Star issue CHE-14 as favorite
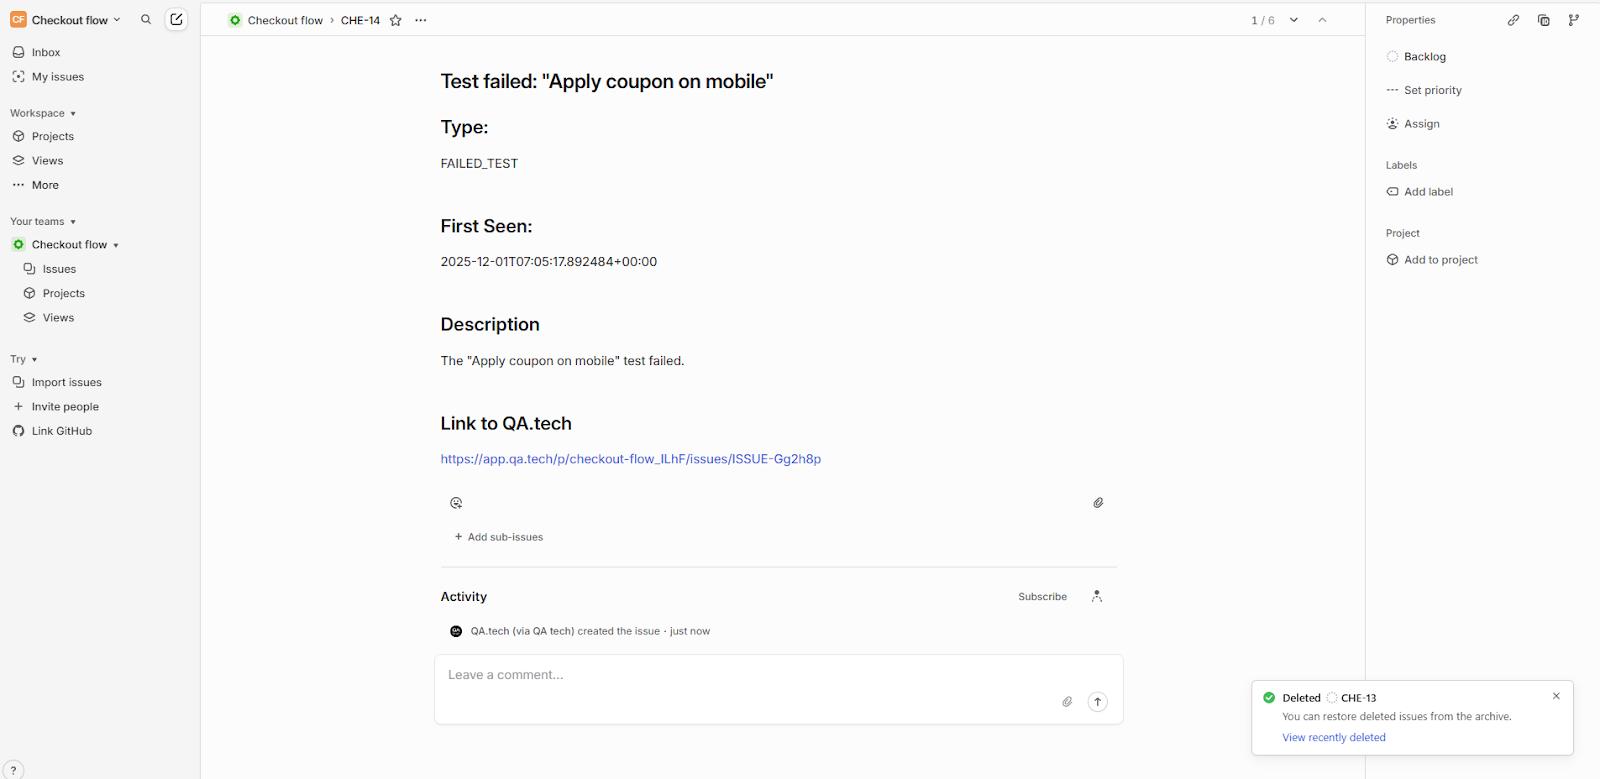Screen dimensions: 1600x779 click(x=396, y=20)
